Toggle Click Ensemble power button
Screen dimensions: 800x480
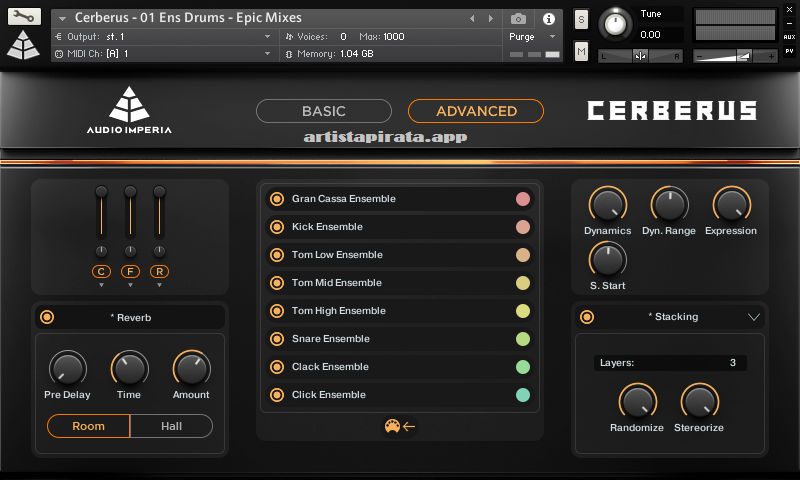click(x=277, y=395)
